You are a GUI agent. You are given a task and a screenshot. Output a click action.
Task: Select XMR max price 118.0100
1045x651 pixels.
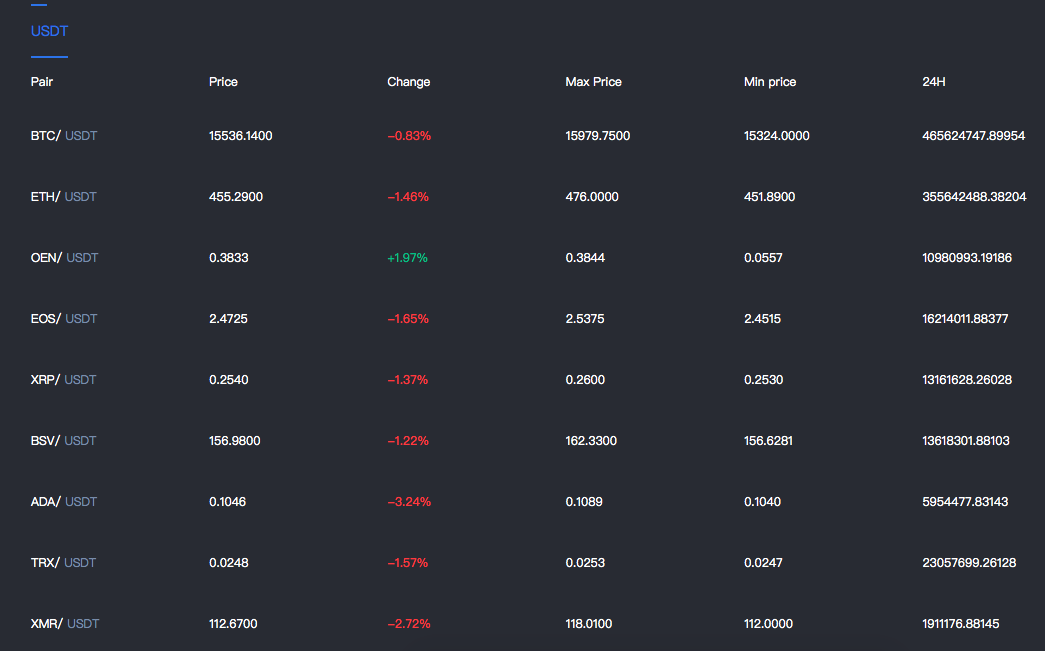[x=588, y=624]
